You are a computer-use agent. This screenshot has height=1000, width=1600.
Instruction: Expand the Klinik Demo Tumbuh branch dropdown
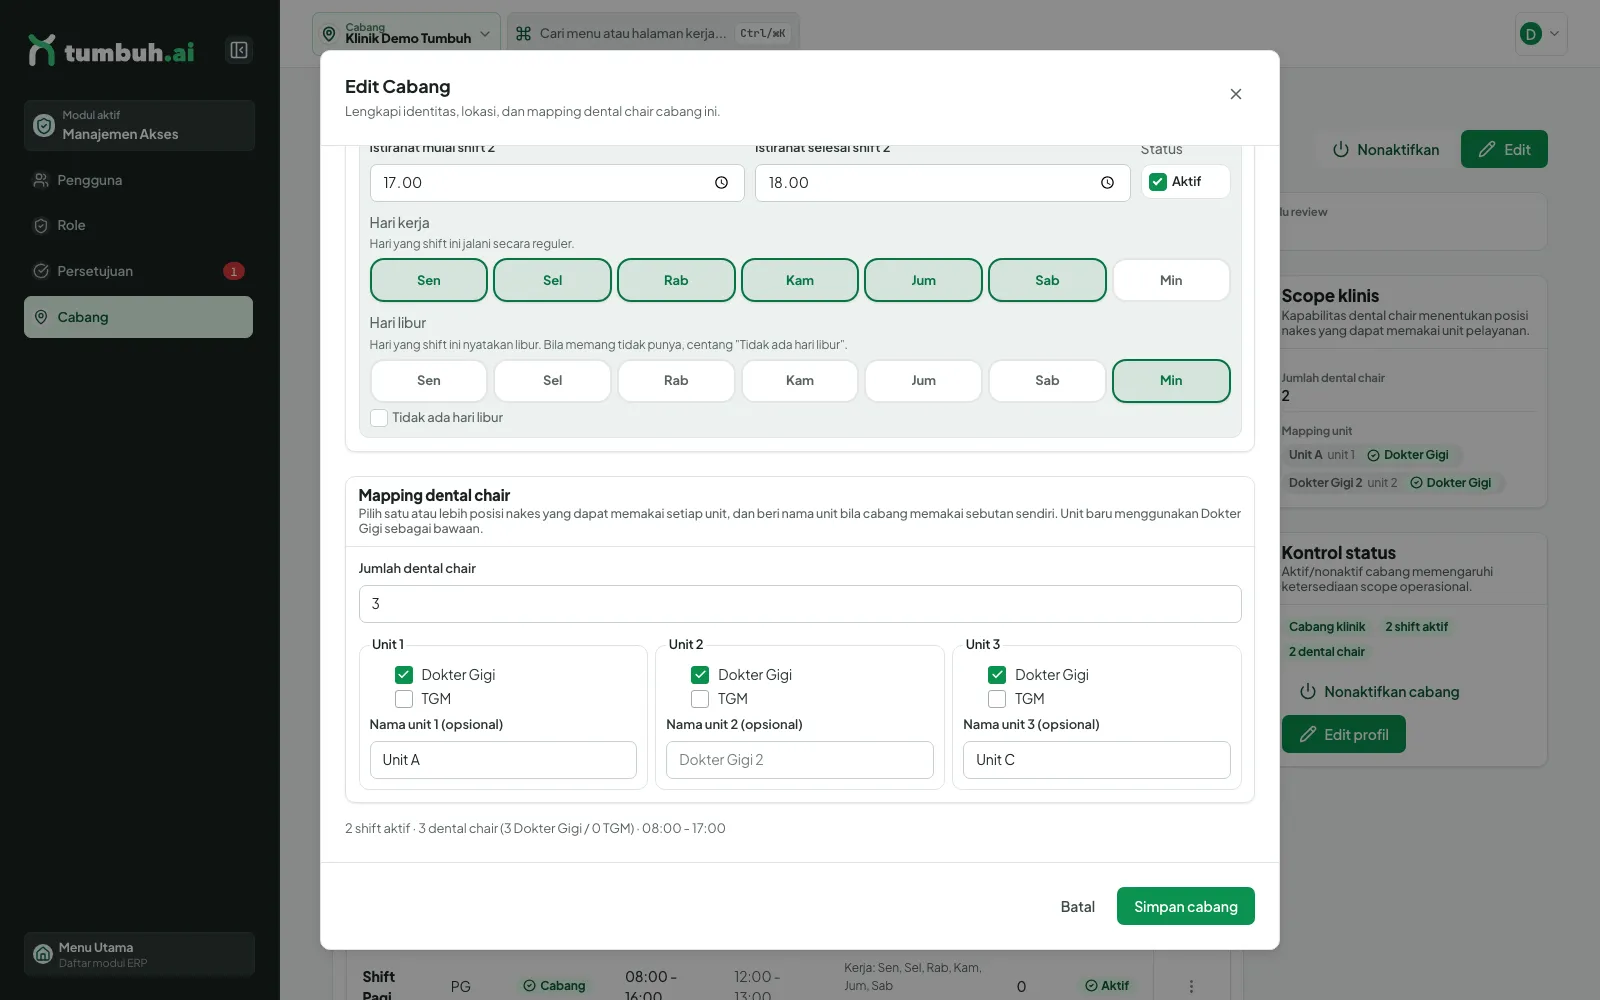pyautogui.click(x=407, y=34)
